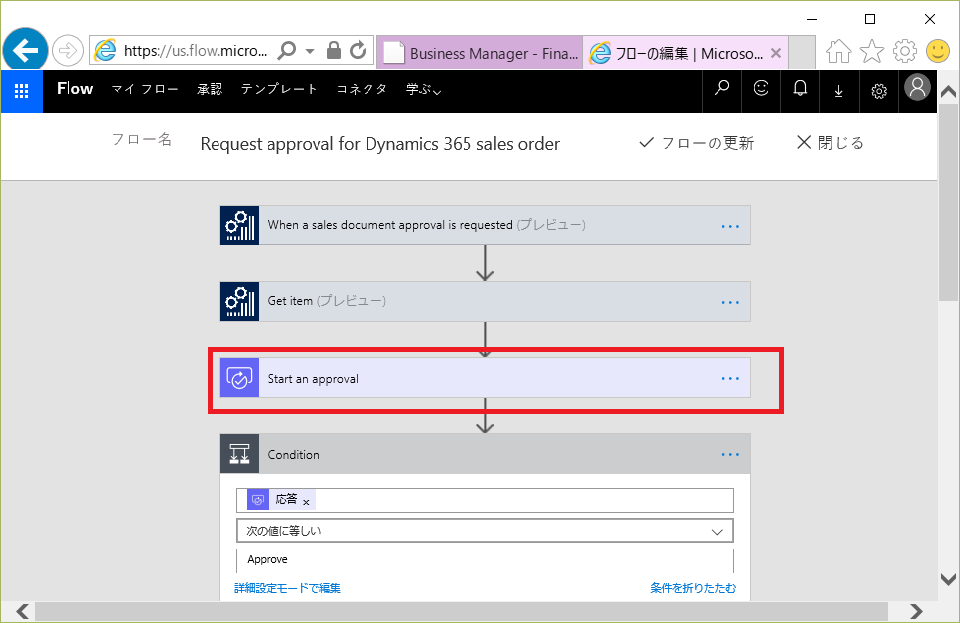
Task: Click the 条件を折りたたむ link
Action: click(x=693, y=588)
